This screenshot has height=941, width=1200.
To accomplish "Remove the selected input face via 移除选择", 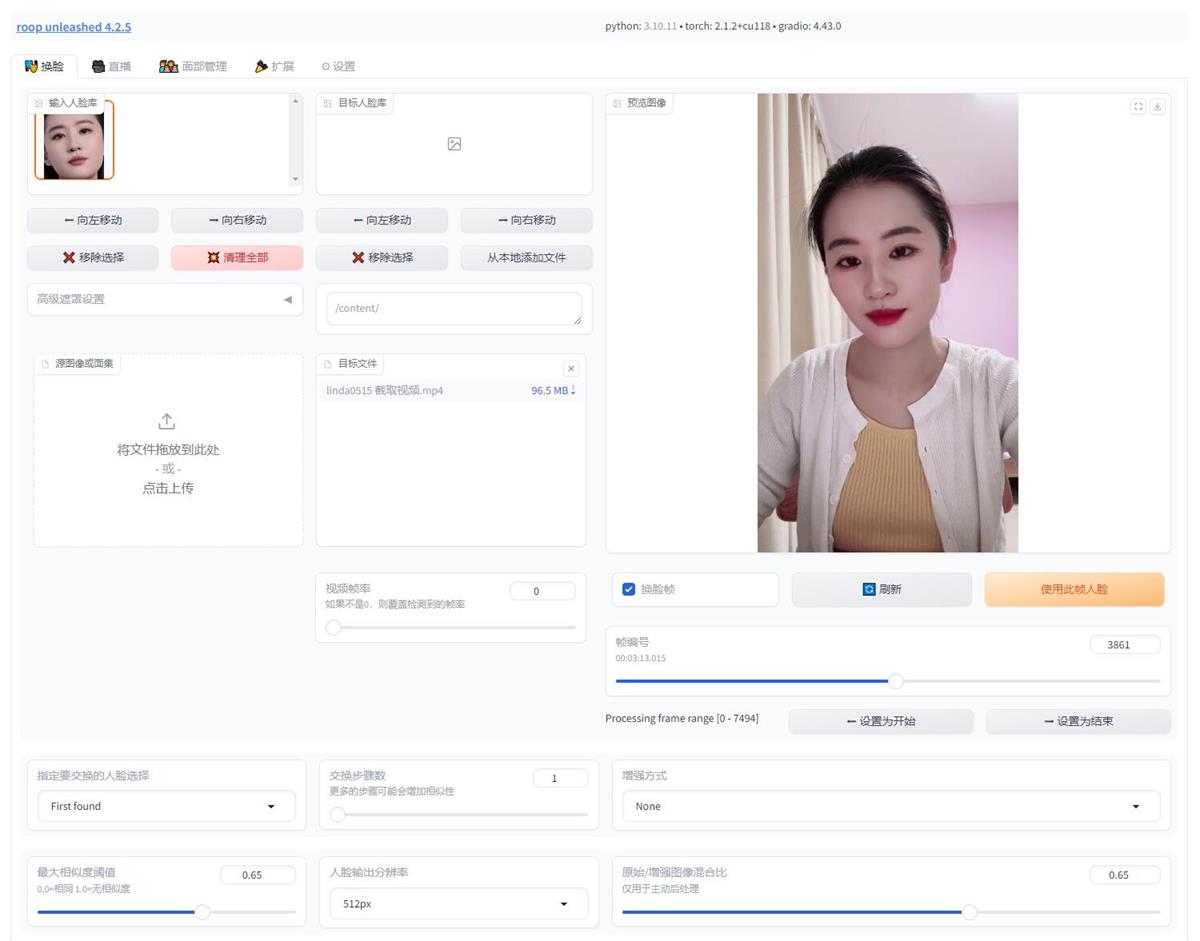I will pyautogui.click(x=92, y=257).
